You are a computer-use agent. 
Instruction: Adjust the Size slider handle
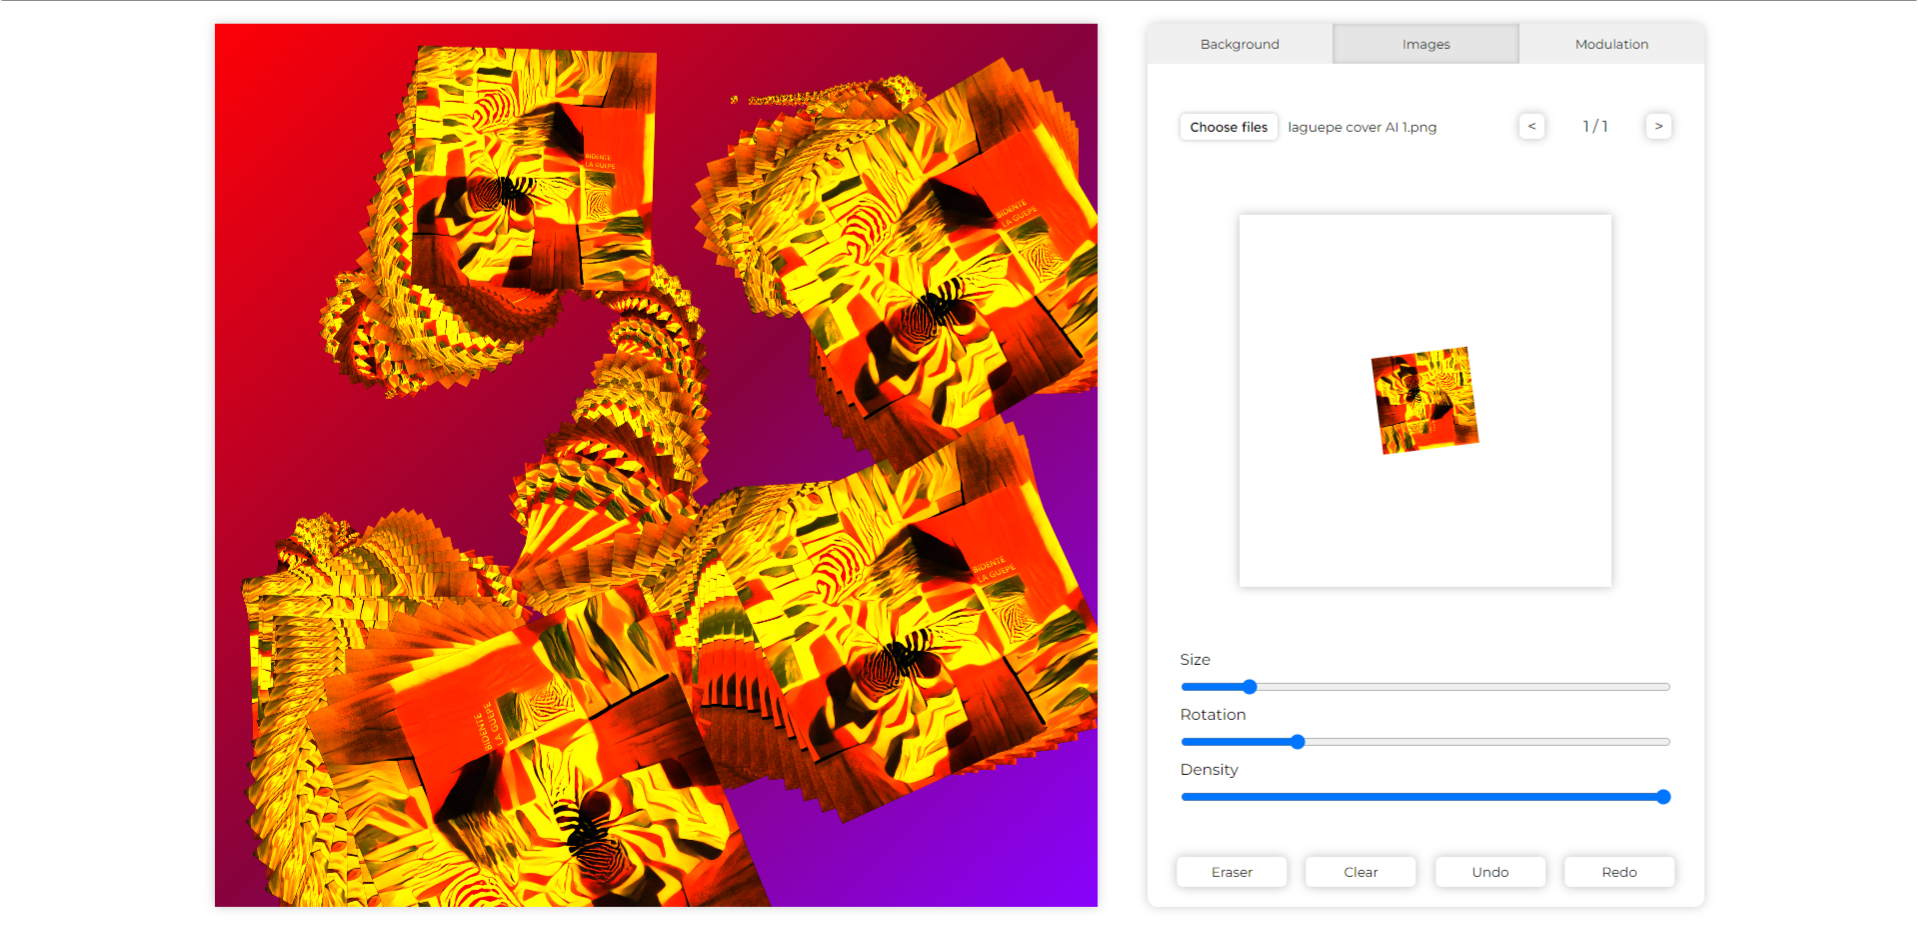point(1249,686)
